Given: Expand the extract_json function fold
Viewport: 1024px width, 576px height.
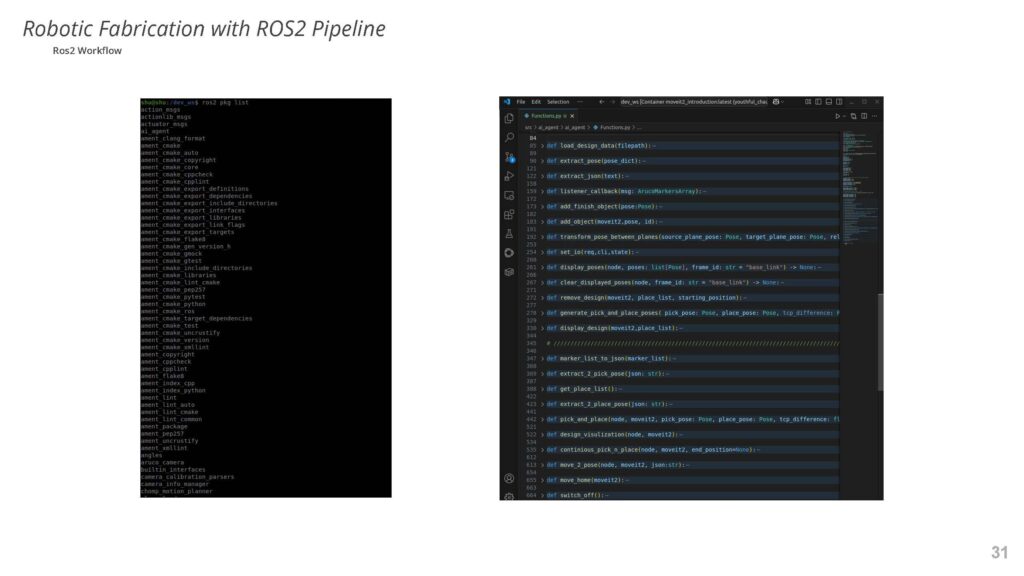Looking at the screenshot, I should 543,176.
